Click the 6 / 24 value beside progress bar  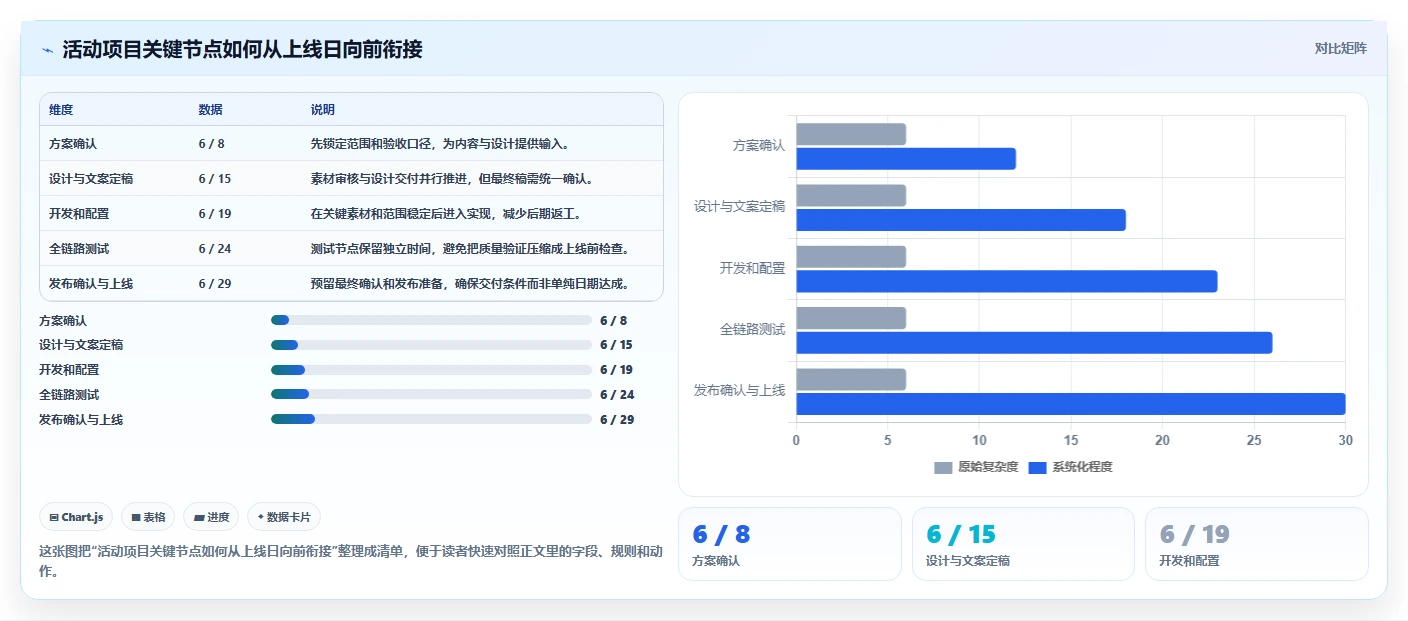617,395
